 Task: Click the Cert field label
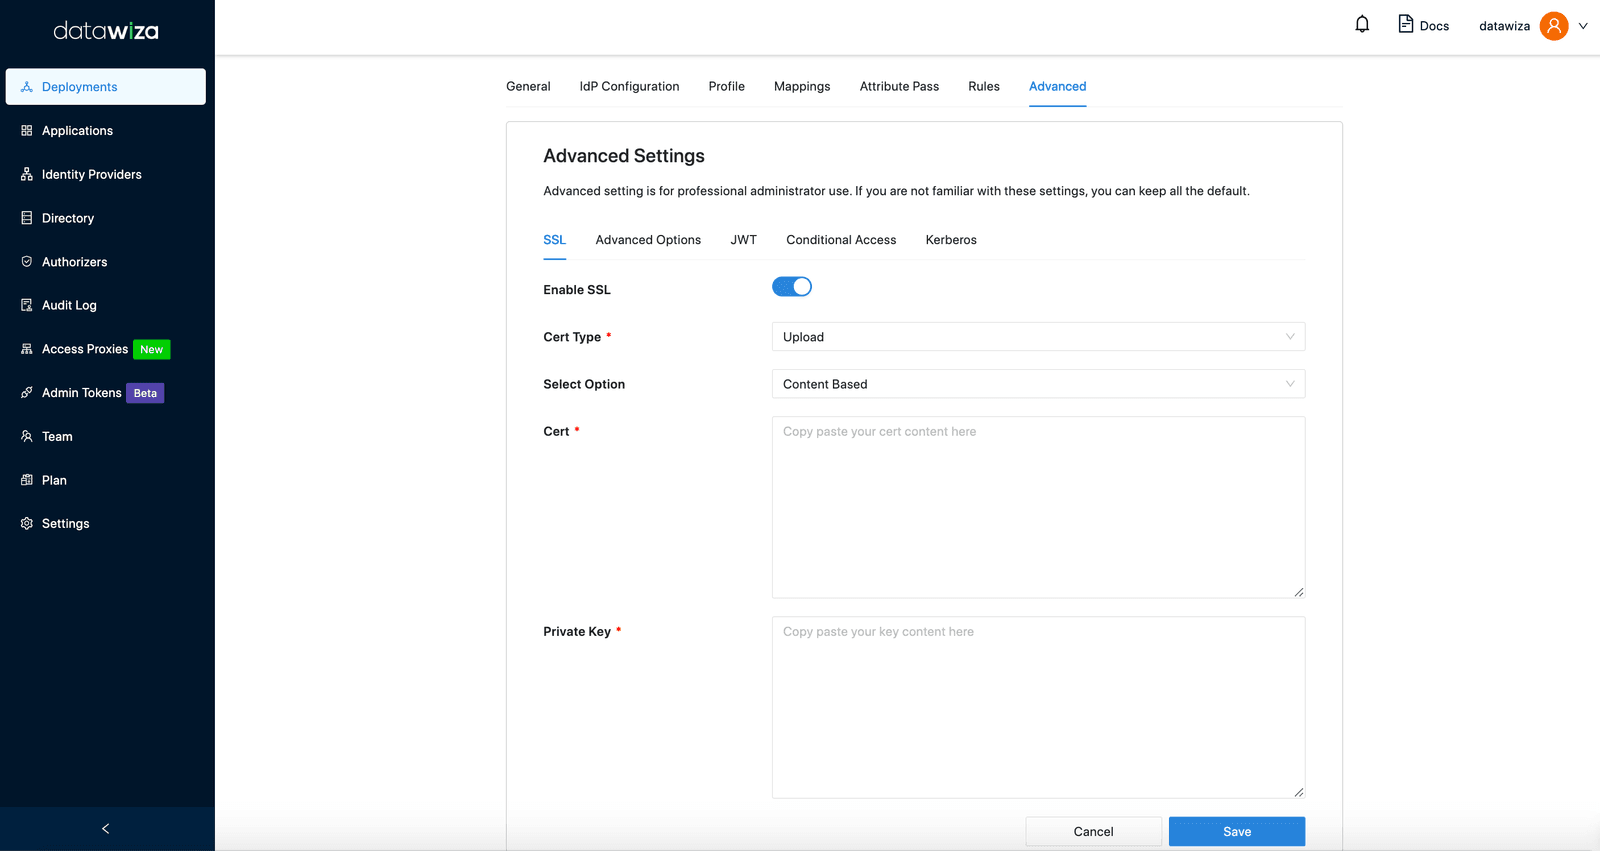(556, 432)
